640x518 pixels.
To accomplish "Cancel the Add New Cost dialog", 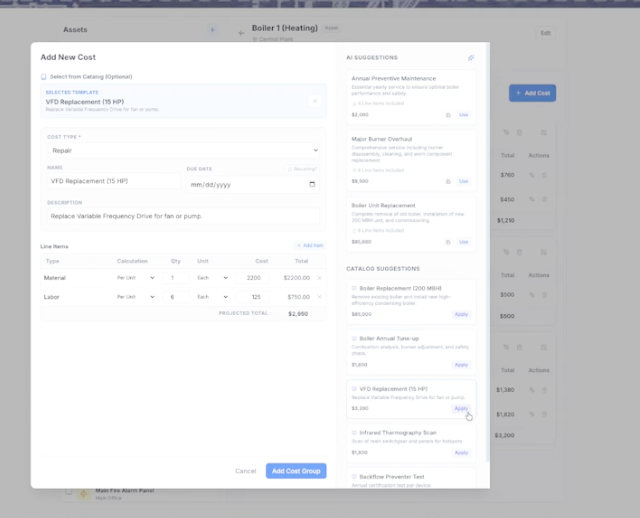I will [x=245, y=470].
